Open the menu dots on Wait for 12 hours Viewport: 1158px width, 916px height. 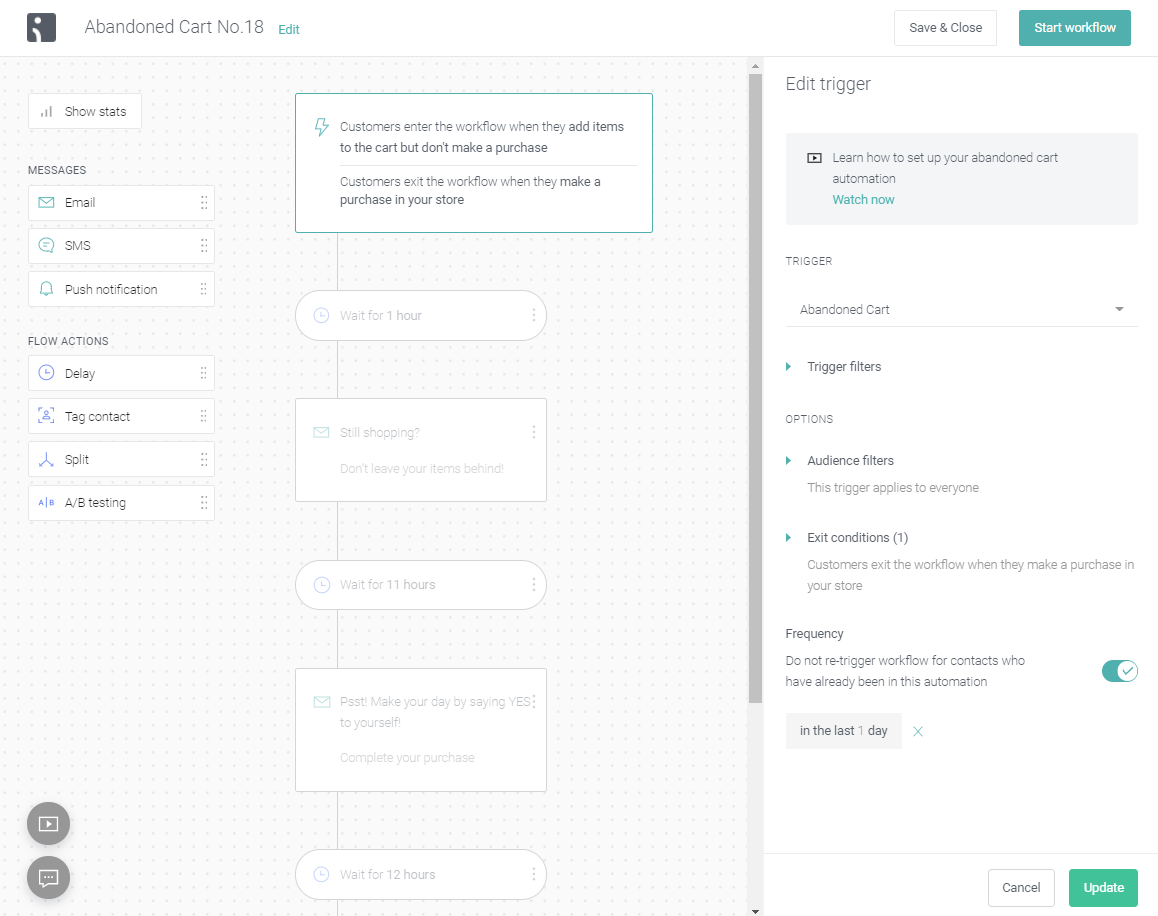(533, 874)
